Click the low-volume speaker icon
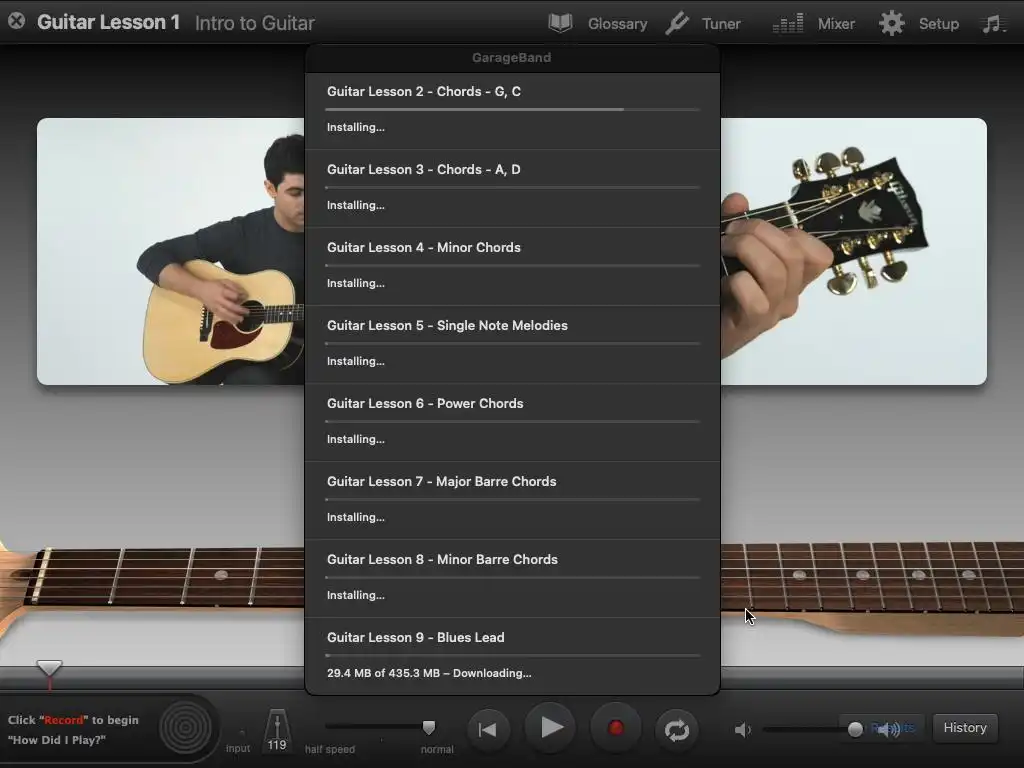The width and height of the screenshot is (1024, 768). tap(742, 729)
